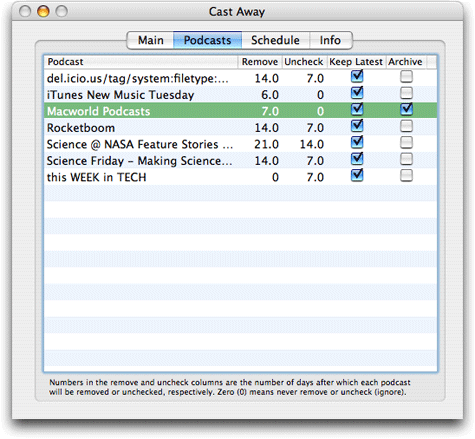Check Archive for iTunes New Music Tuesday

coord(406,93)
